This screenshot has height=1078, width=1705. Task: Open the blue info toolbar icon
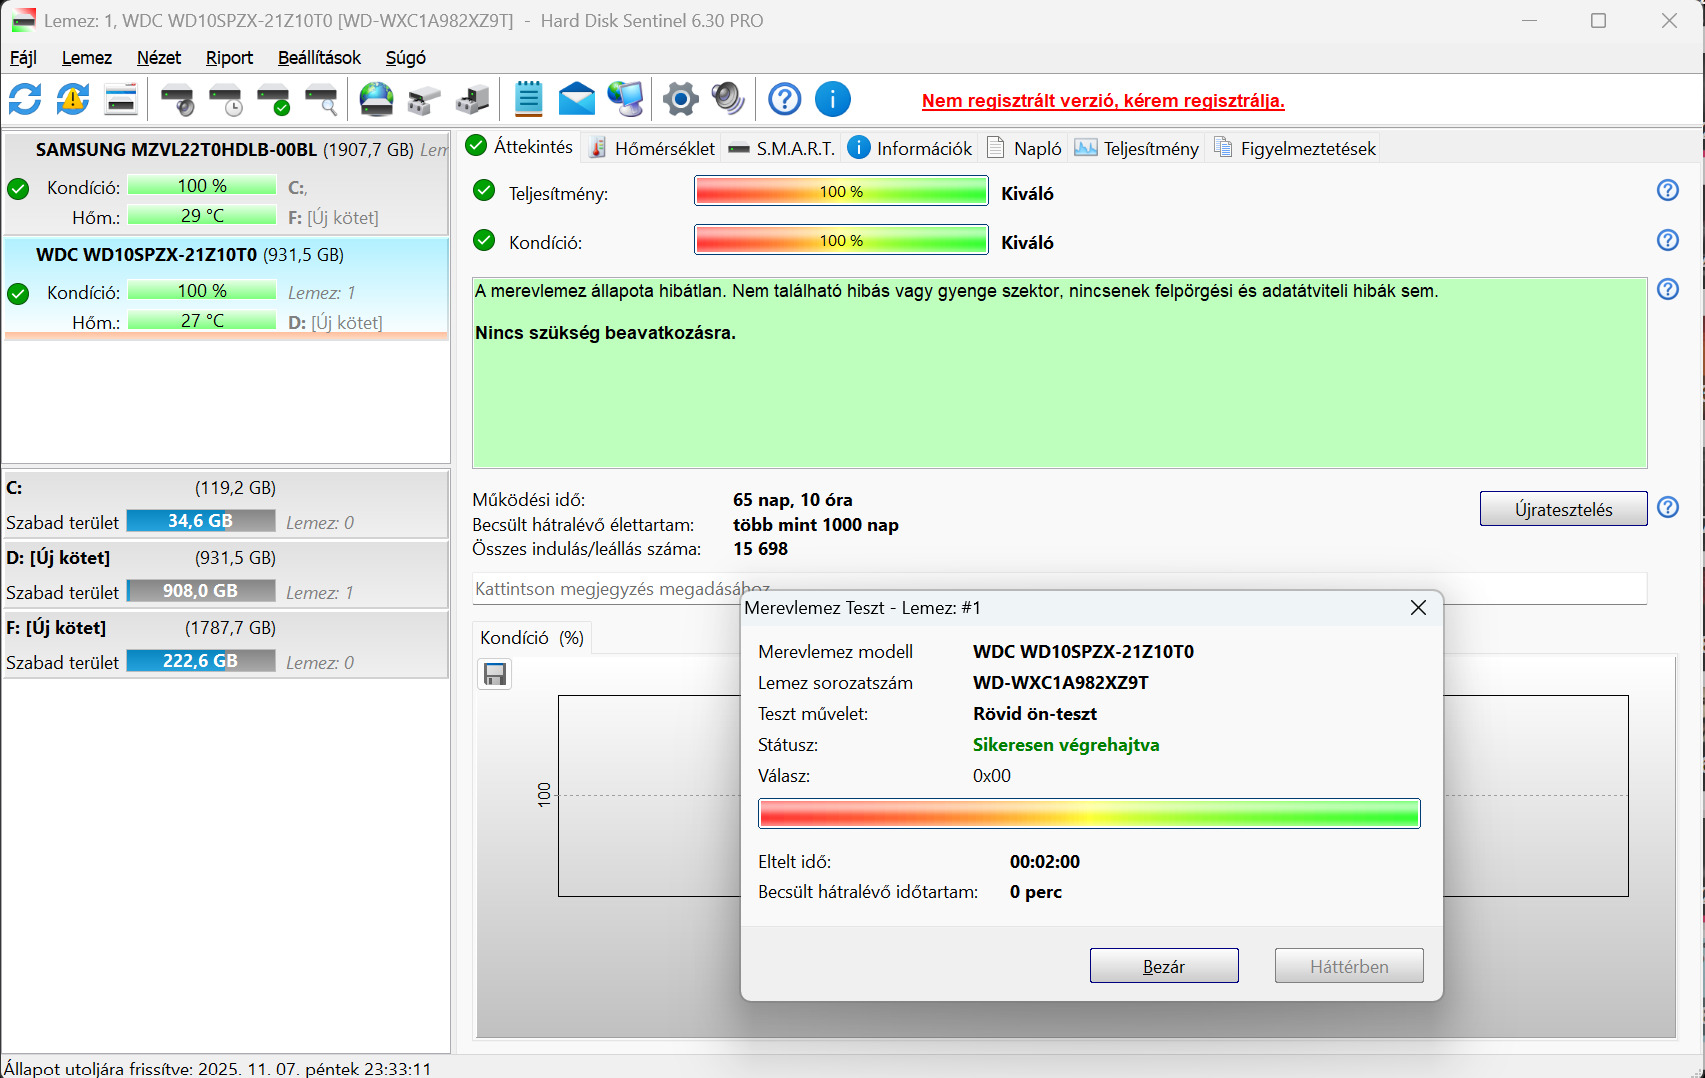point(833,99)
